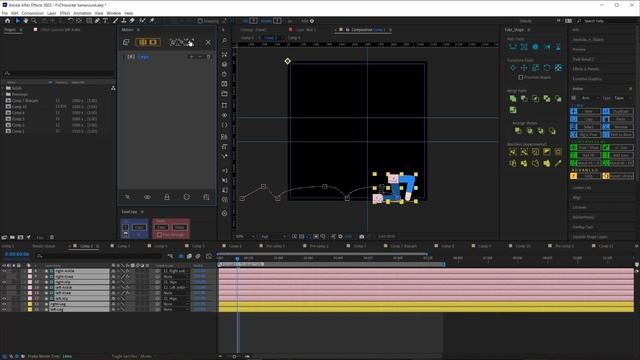
Task: Open the viewer magnification percentage dropdown
Action: pyautogui.click(x=245, y=236)
